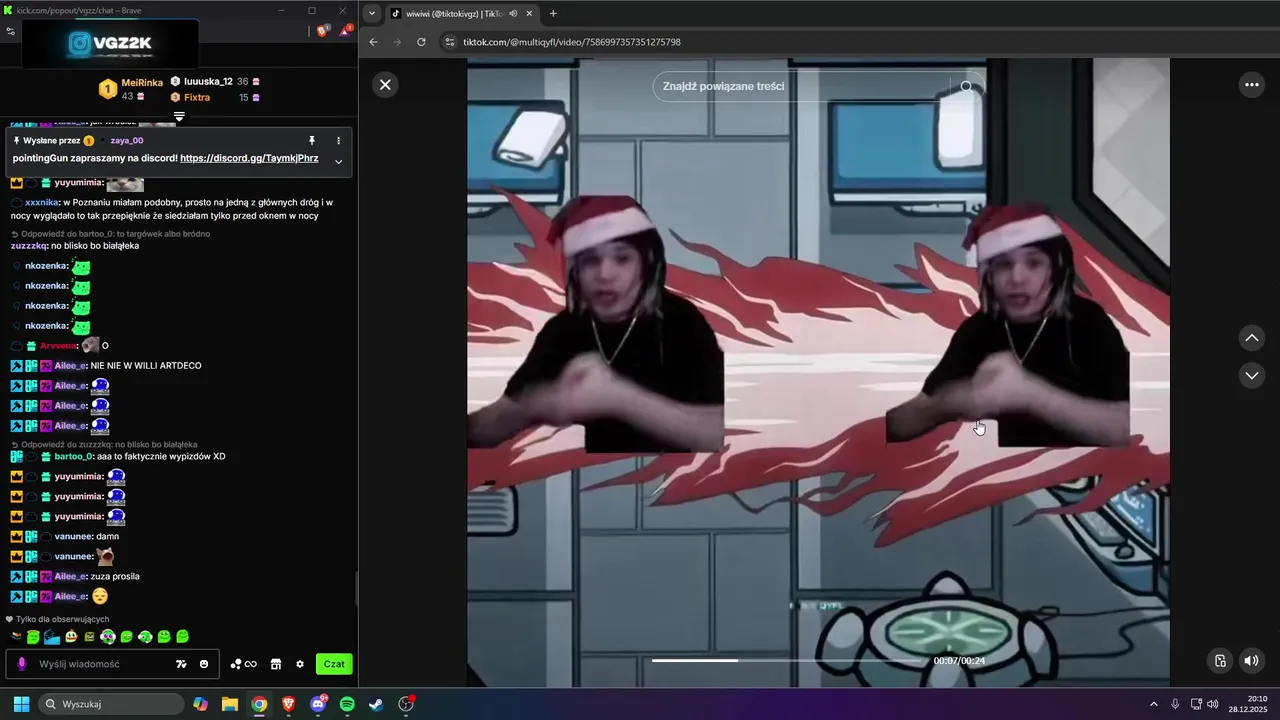Pick the first follower-only emote in emote row
This screenshot has height=720, width=1280.
(16, 637)
